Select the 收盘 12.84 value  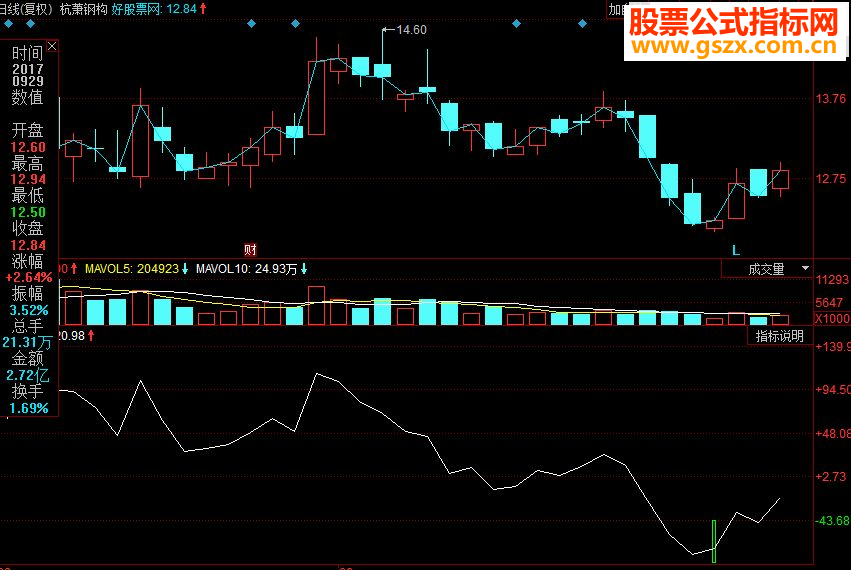click(28, 245)
